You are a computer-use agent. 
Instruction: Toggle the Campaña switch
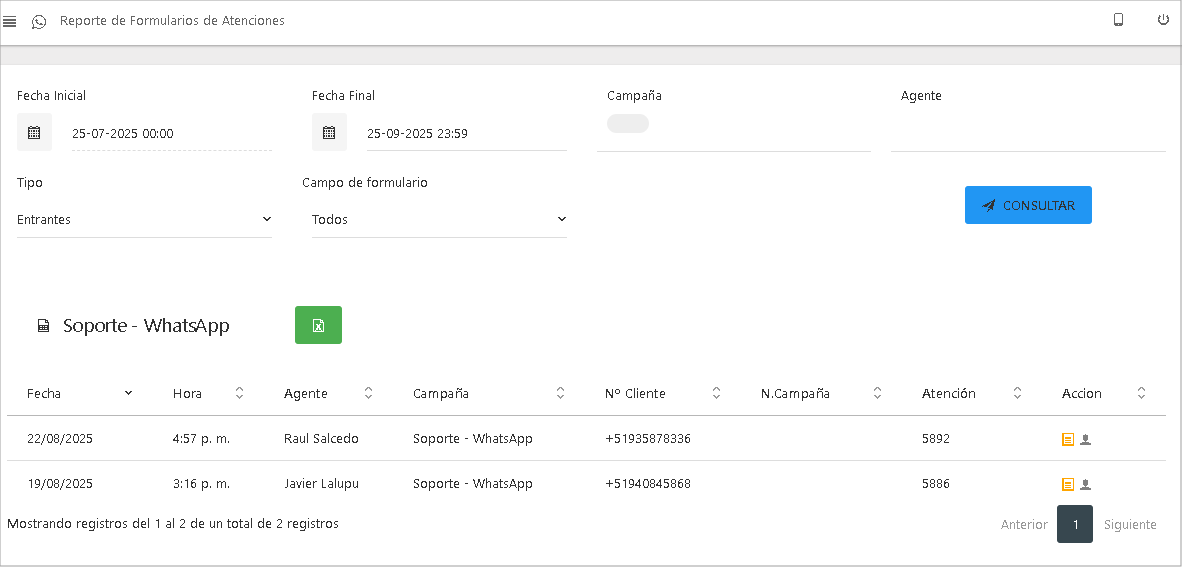point(628,124)
